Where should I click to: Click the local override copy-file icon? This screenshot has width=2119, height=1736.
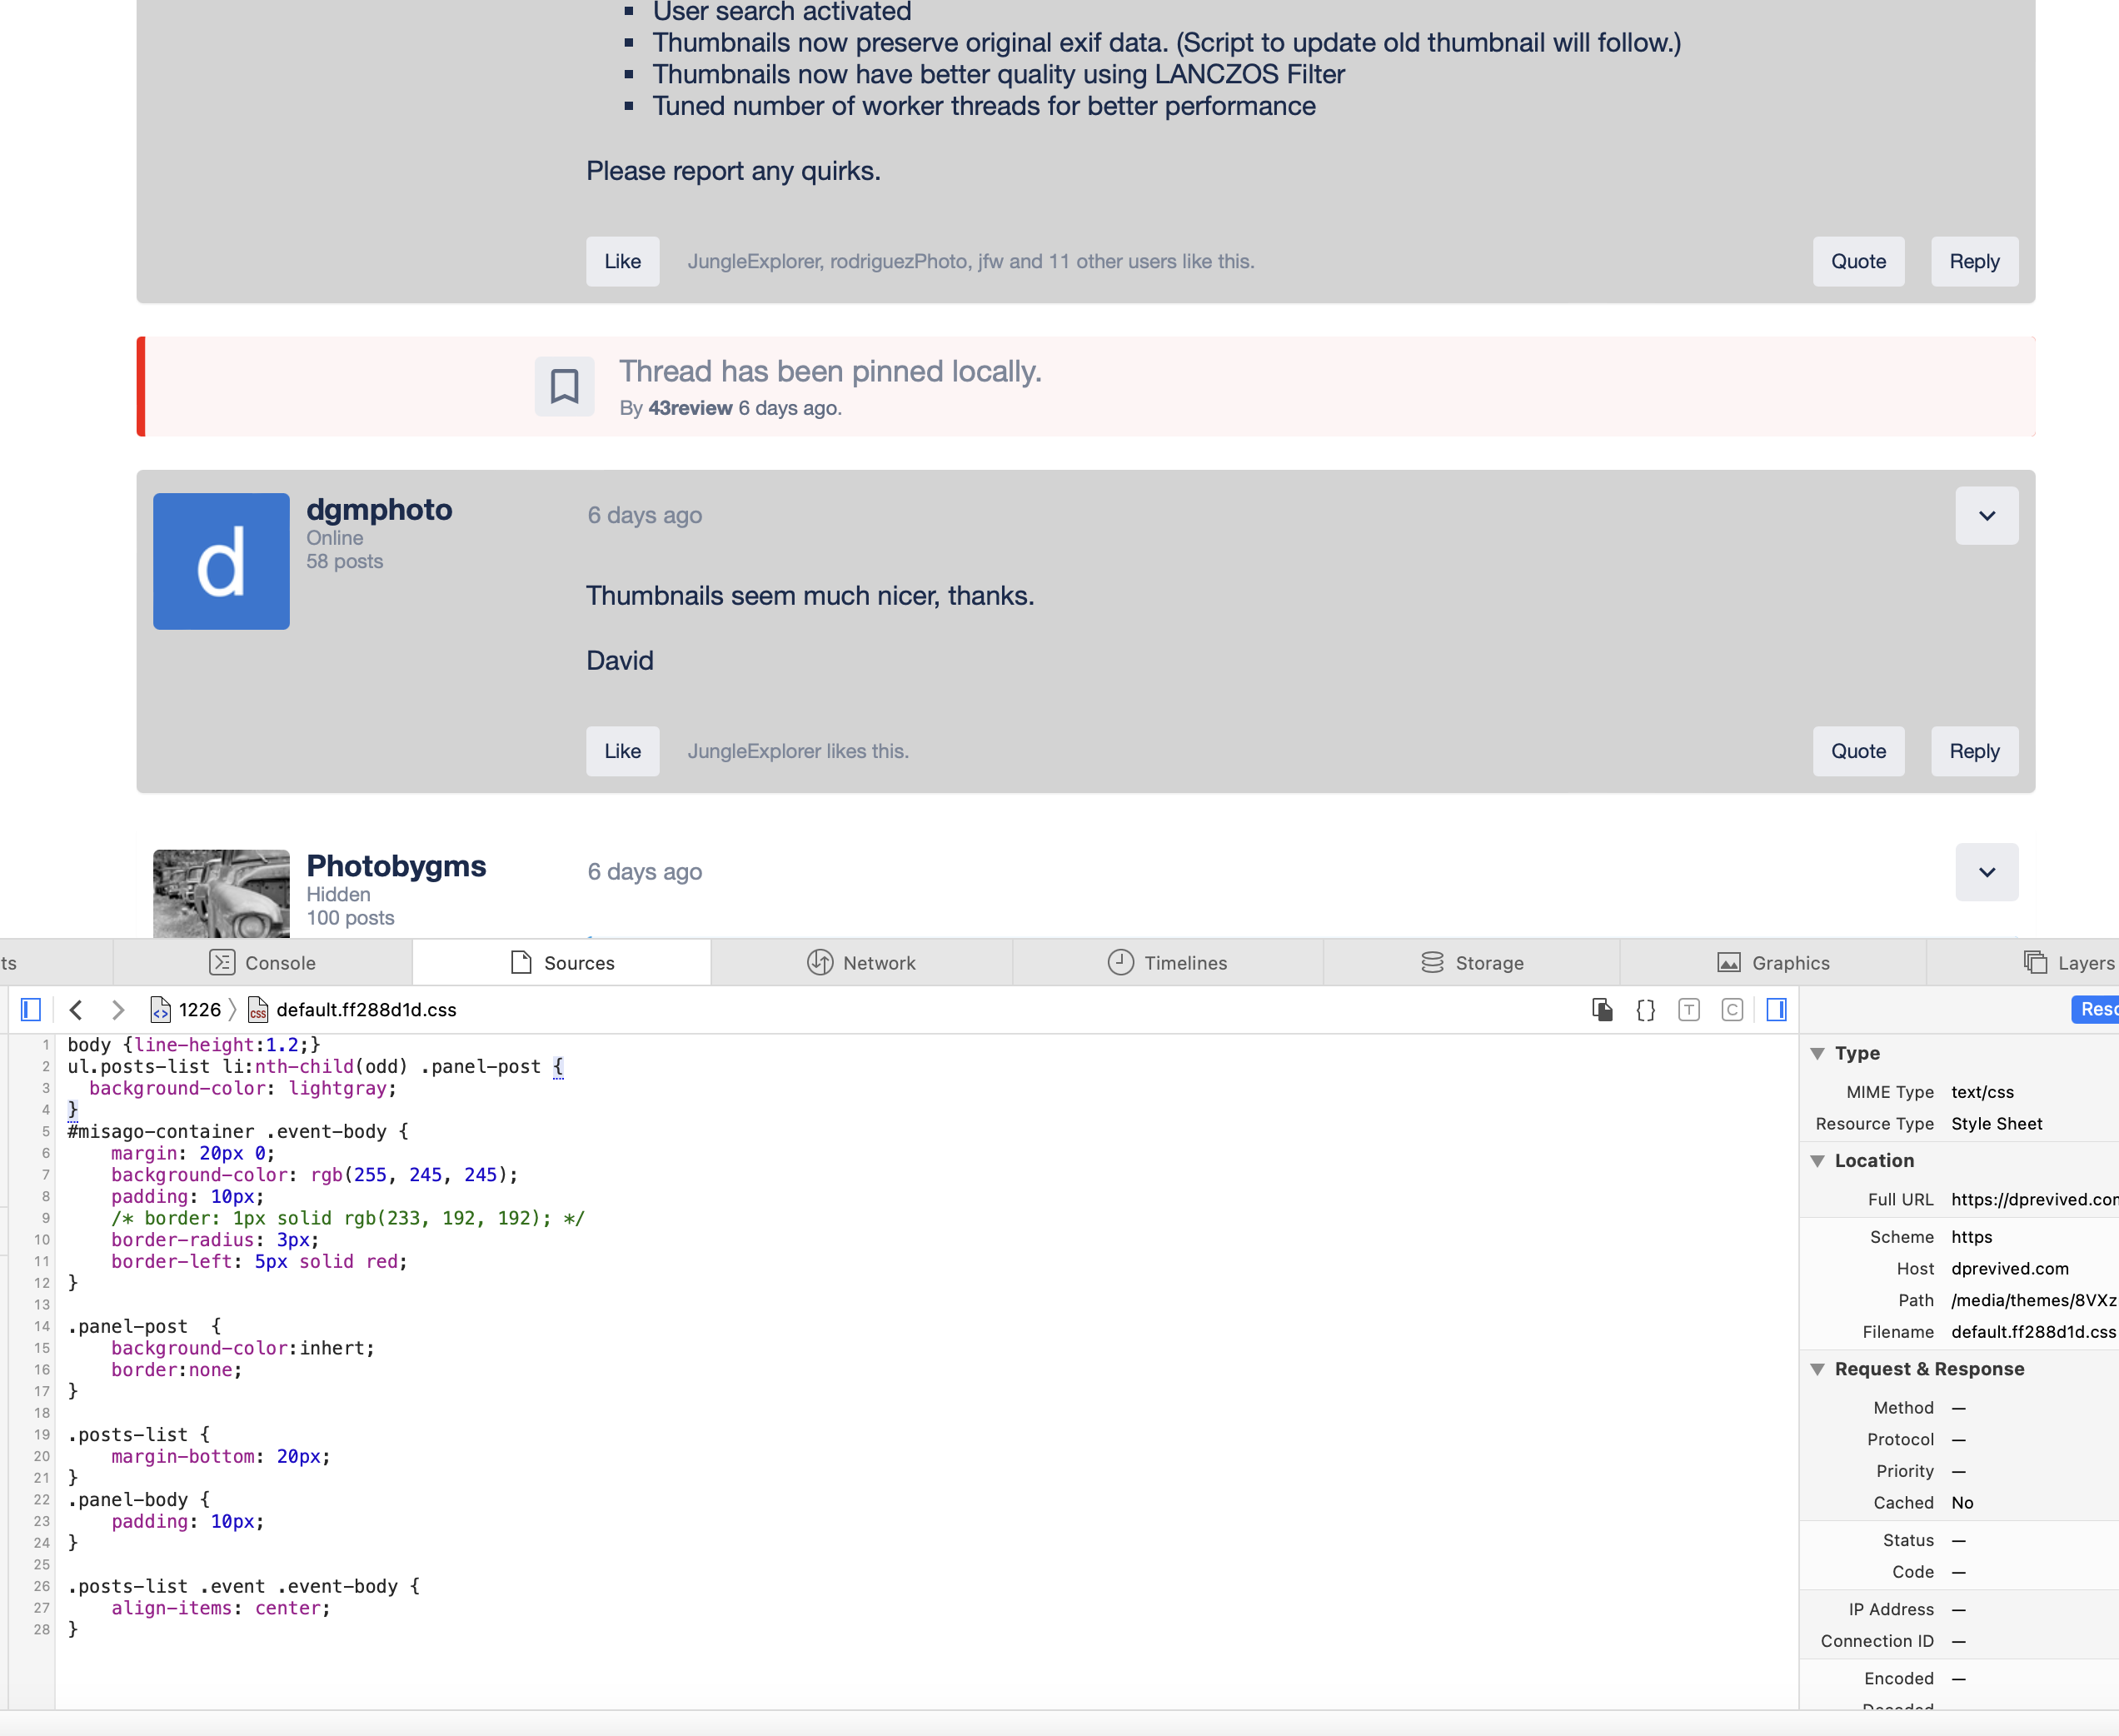(x=1602, y=1010)
